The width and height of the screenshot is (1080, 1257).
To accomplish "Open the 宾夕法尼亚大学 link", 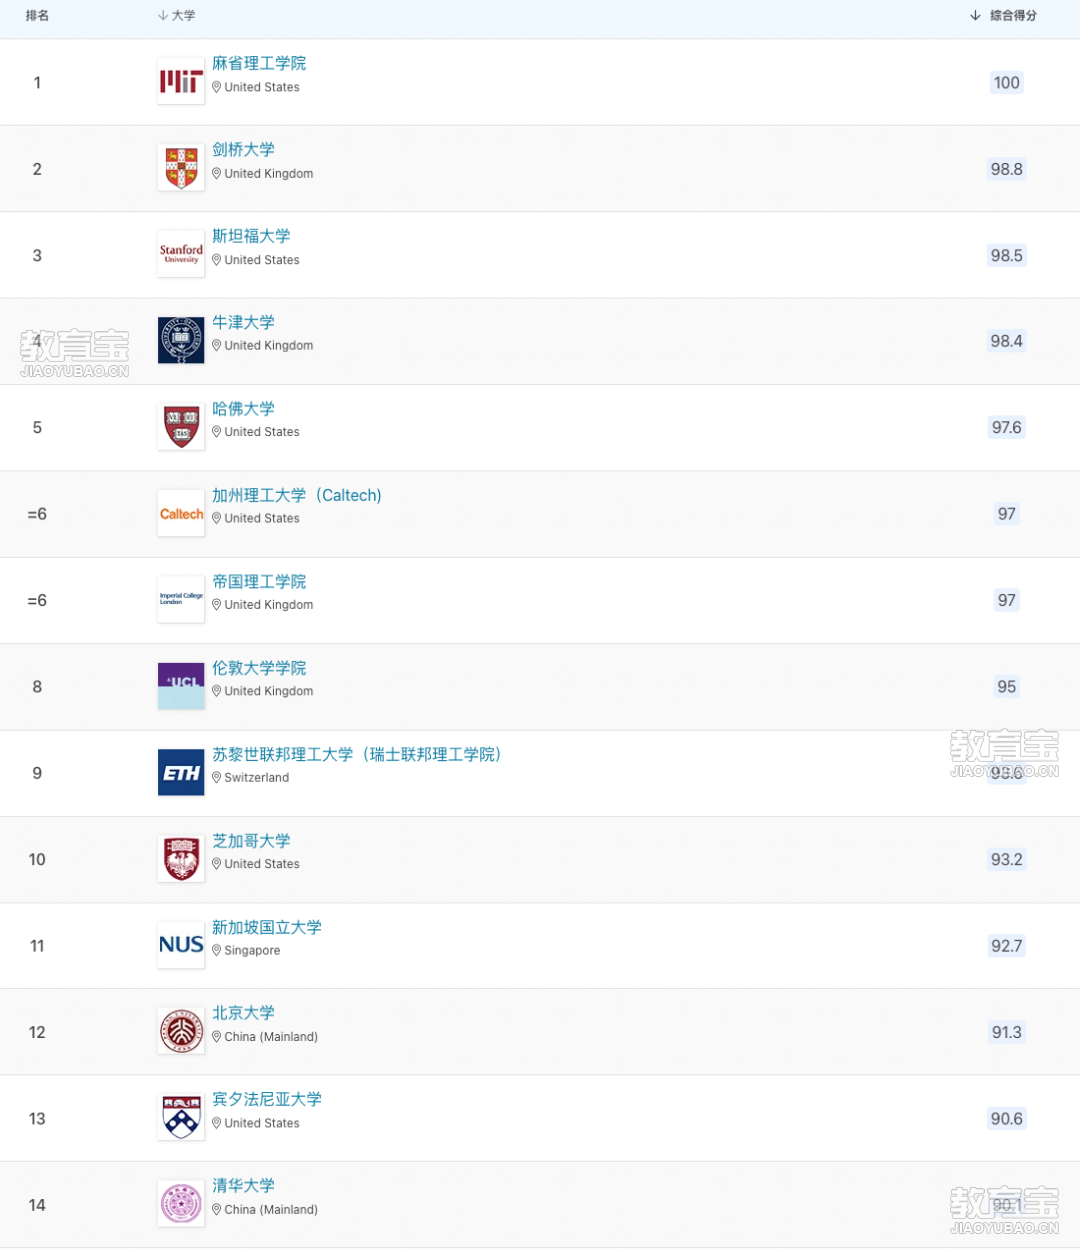I will point(267,1099).
